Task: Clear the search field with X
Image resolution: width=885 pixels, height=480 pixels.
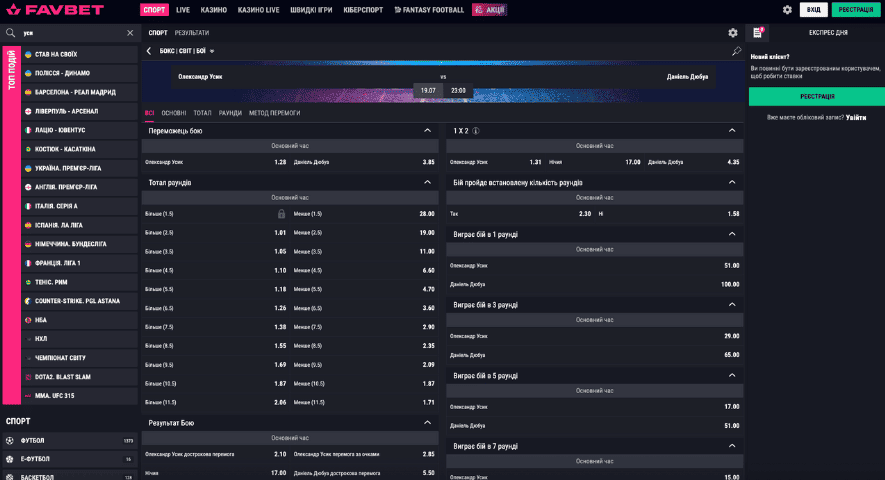Action: pos(130,33)
